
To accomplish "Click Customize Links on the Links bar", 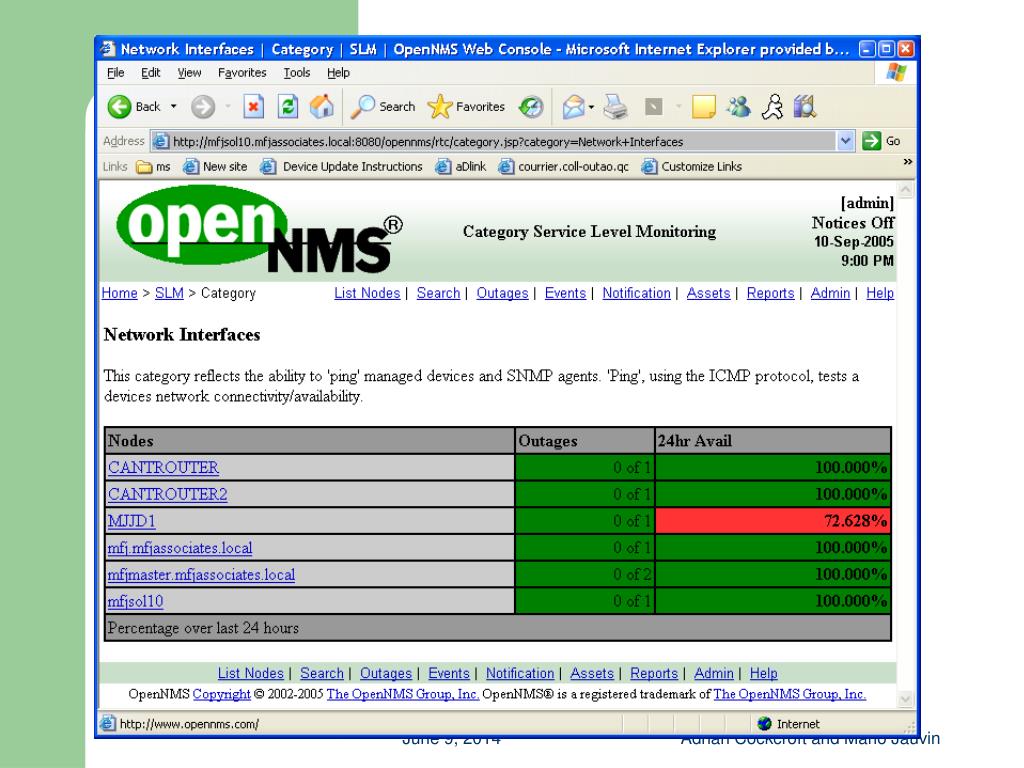I will [x=692, y=167].
